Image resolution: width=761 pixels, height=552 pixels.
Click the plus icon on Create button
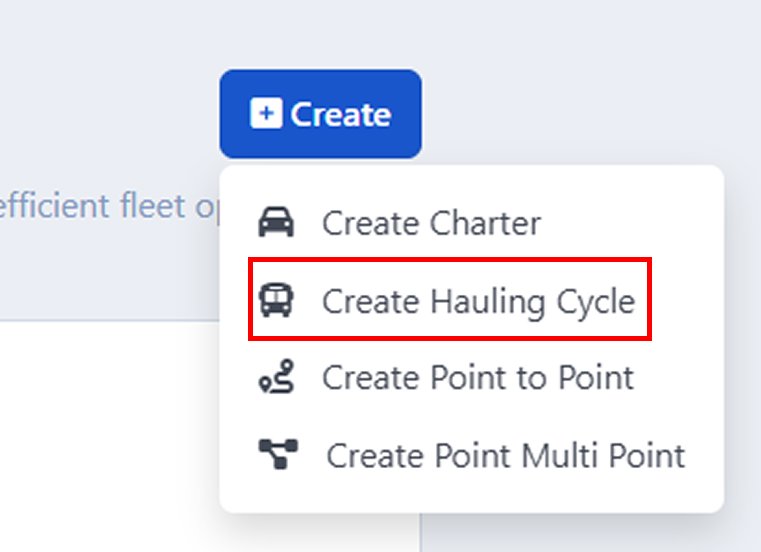coord(265,114)
